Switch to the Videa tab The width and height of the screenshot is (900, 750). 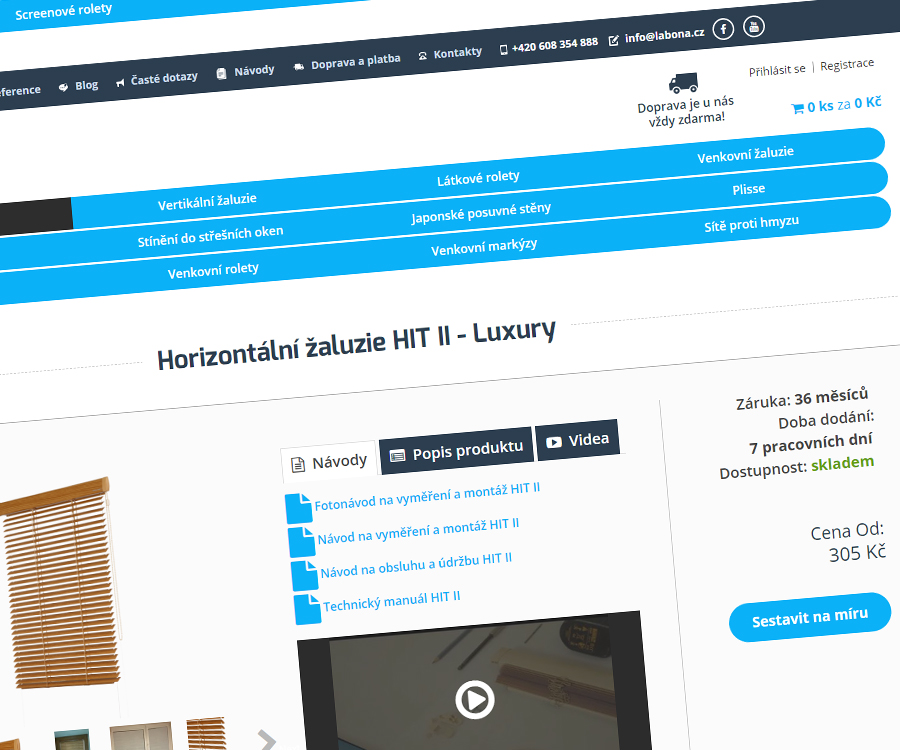[x=577, y=440]
